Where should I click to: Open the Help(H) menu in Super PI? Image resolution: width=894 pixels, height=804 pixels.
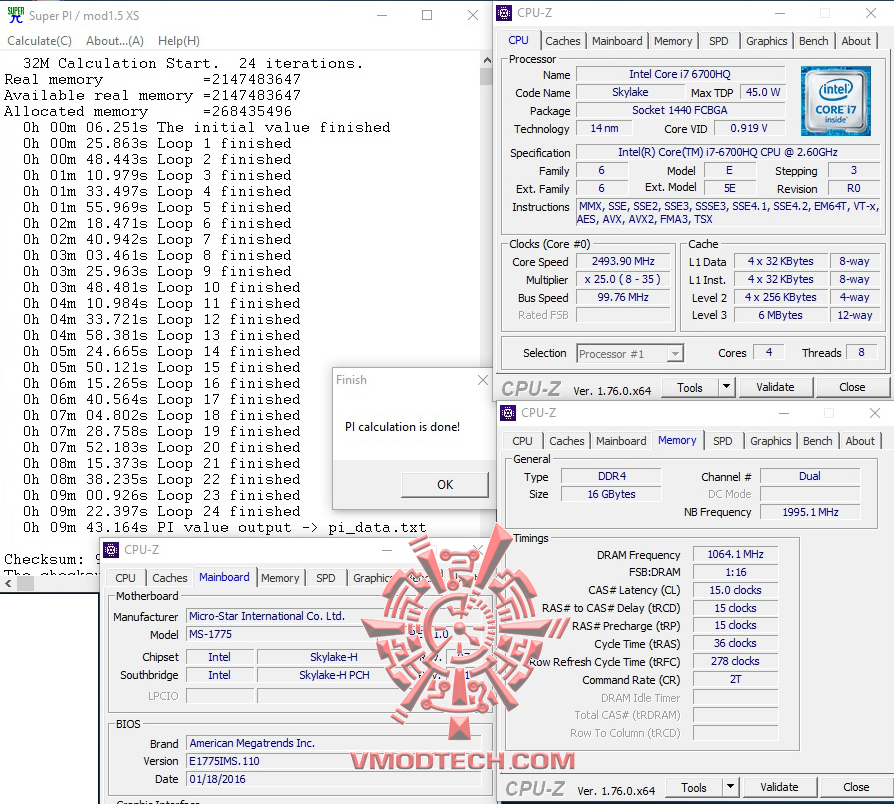click(178, 41)
